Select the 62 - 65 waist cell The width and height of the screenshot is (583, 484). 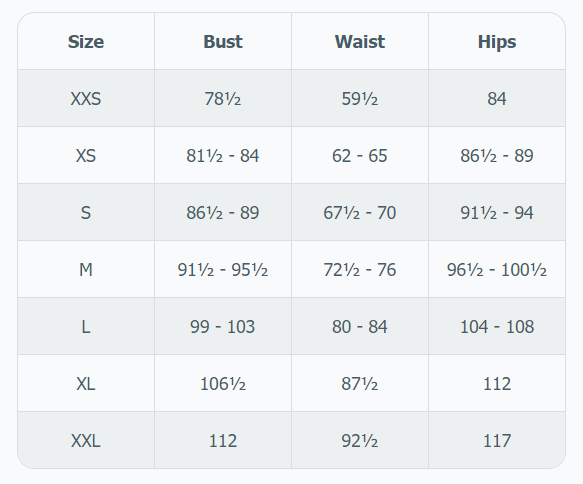click(x=360, y=156)
